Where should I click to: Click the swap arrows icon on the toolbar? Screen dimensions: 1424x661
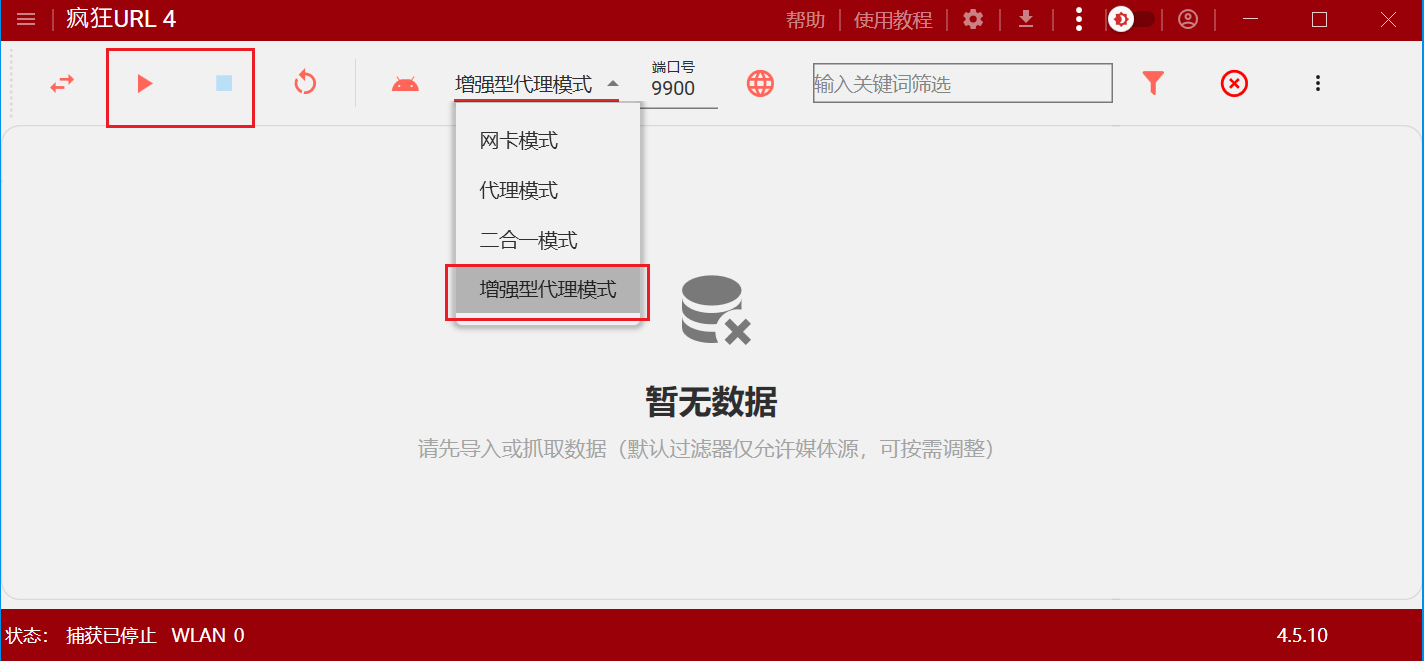coord(61,84)
